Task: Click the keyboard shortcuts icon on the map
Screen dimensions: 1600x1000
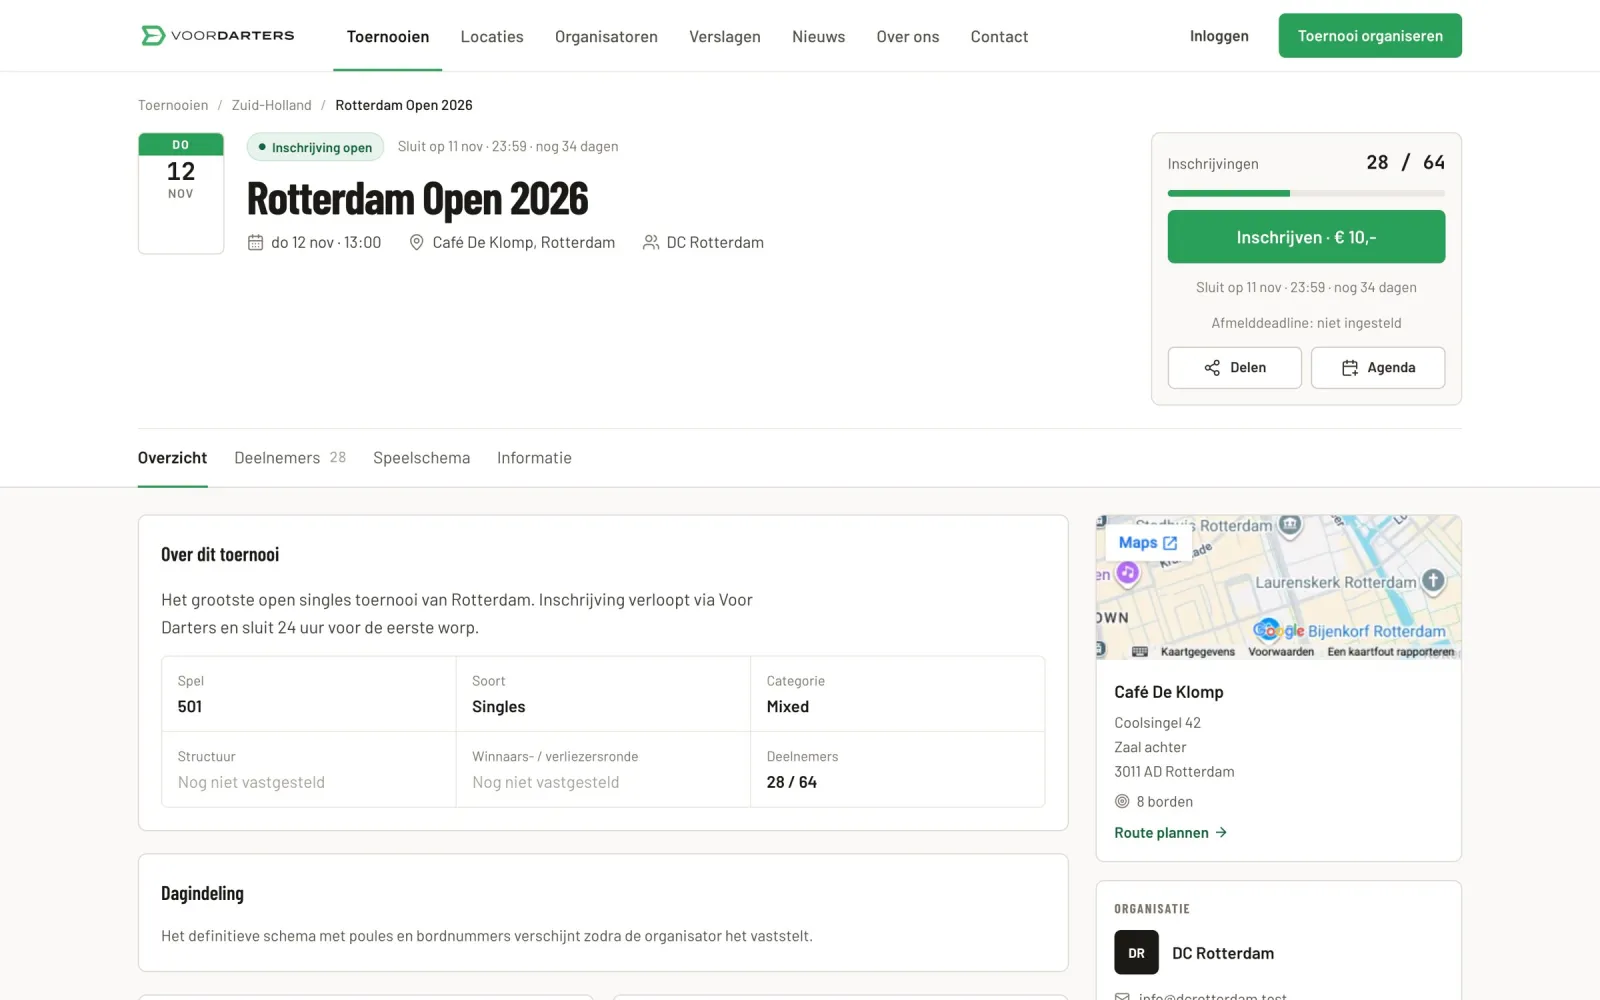Action: click(1139, 652)
